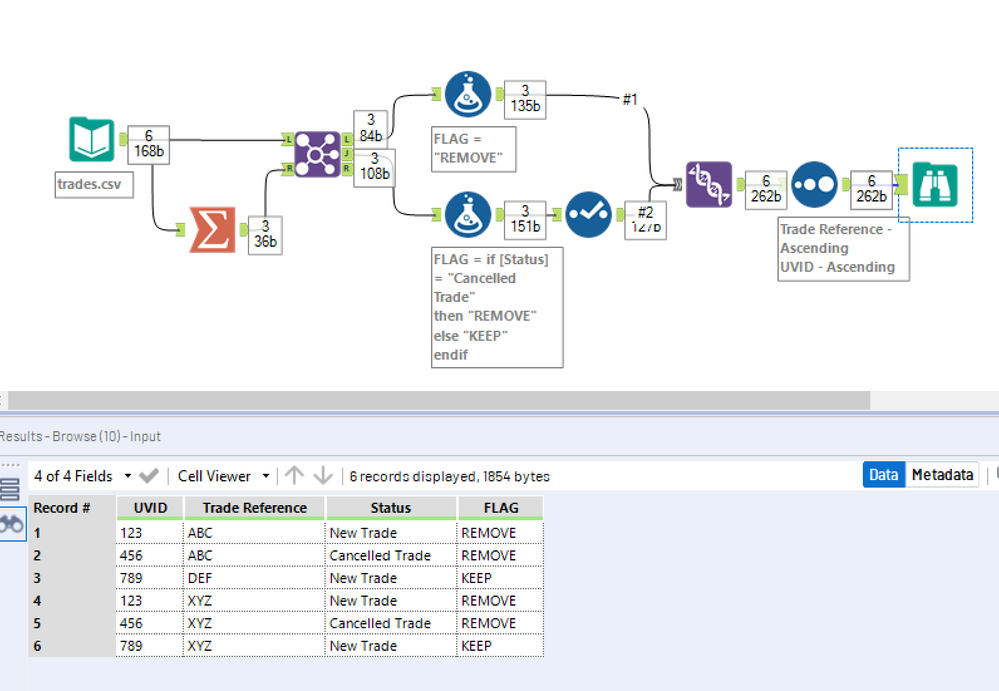Click the 6 262b label after Union tool
The width and height of the screenshot is (999, 691).
pyautogui.click(x=766, y=189)
